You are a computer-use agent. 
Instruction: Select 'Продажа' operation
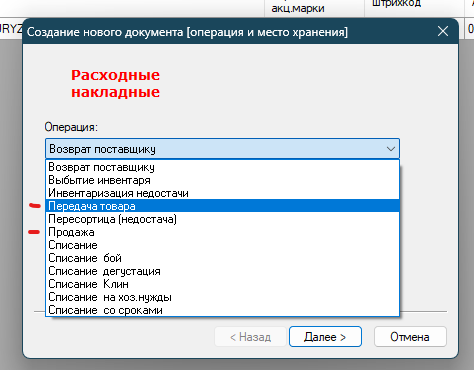coord(222,232)
